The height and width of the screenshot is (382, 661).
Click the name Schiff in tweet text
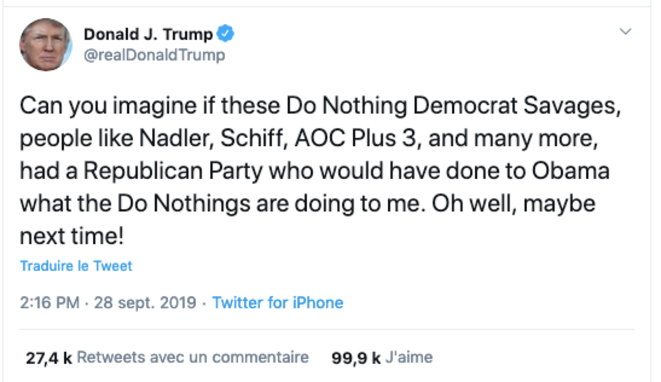coord(254,138)
